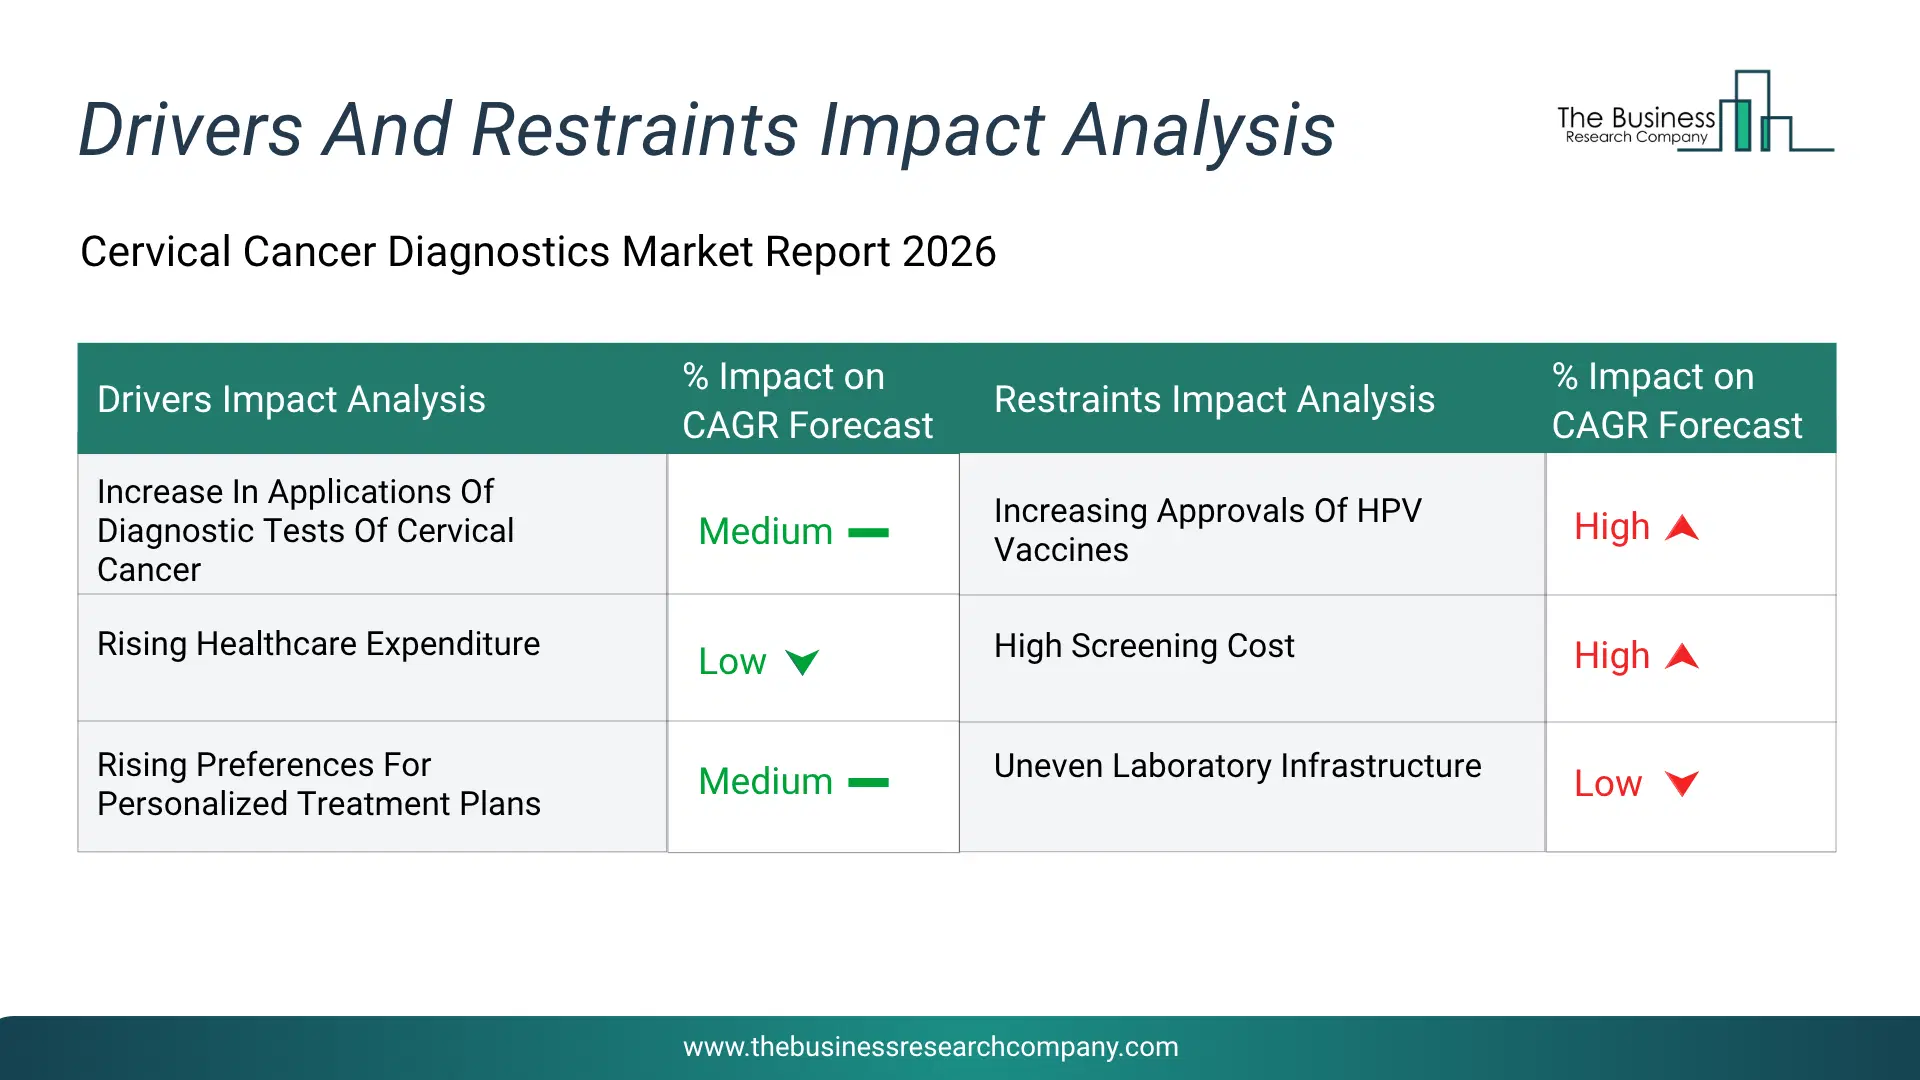Click The Business Research Company logo
1920x1080 pixels.
point(1695,111)
